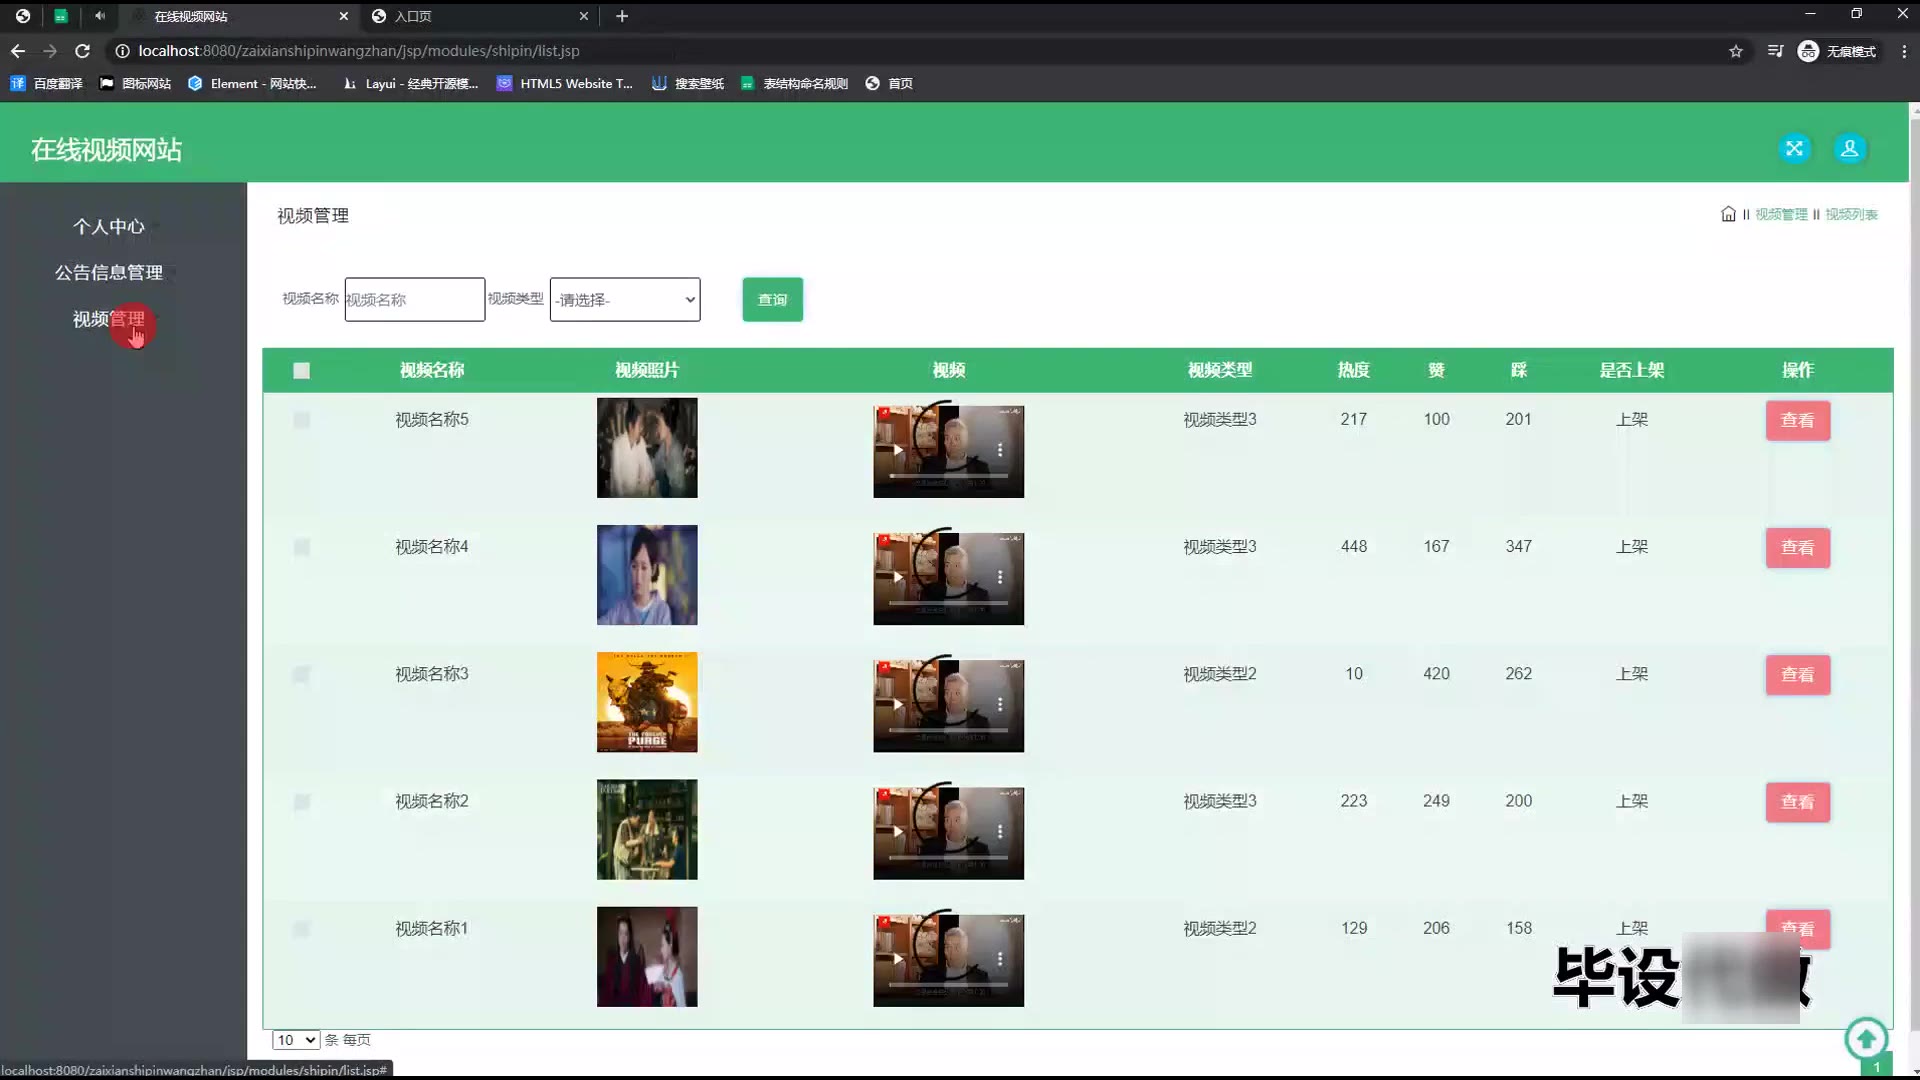Screen dimensions: 1920x1080
Task: Click the home icon in breadcrumb
Action: click(1728, 214)
